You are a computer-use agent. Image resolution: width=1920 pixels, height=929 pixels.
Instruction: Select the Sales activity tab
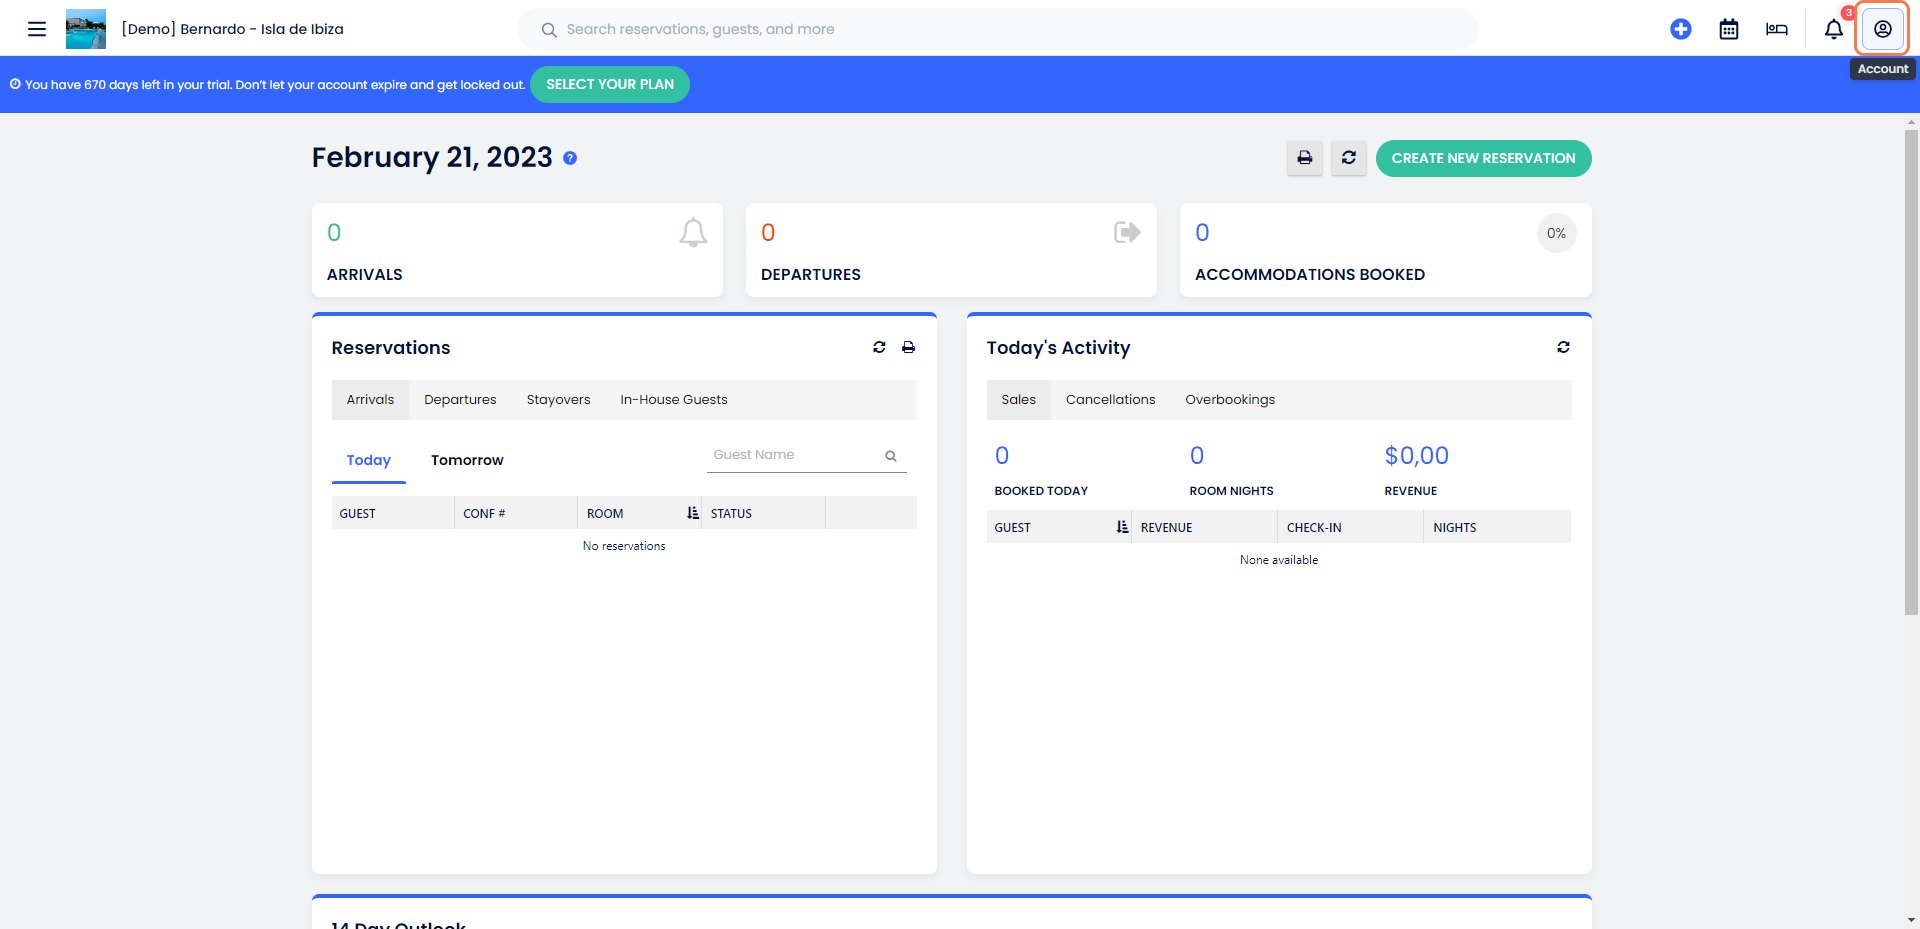tap(1018, 399)
